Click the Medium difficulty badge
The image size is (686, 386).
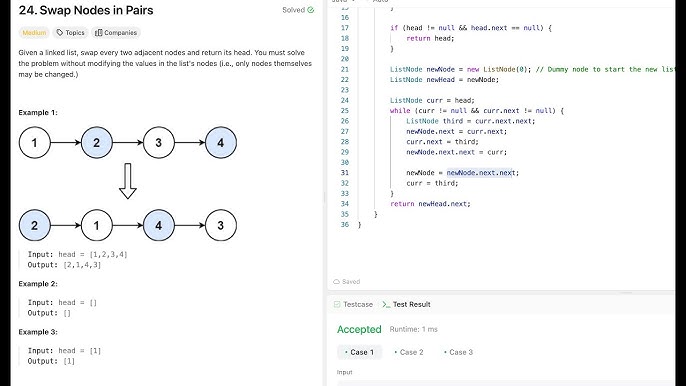(34, 33)
